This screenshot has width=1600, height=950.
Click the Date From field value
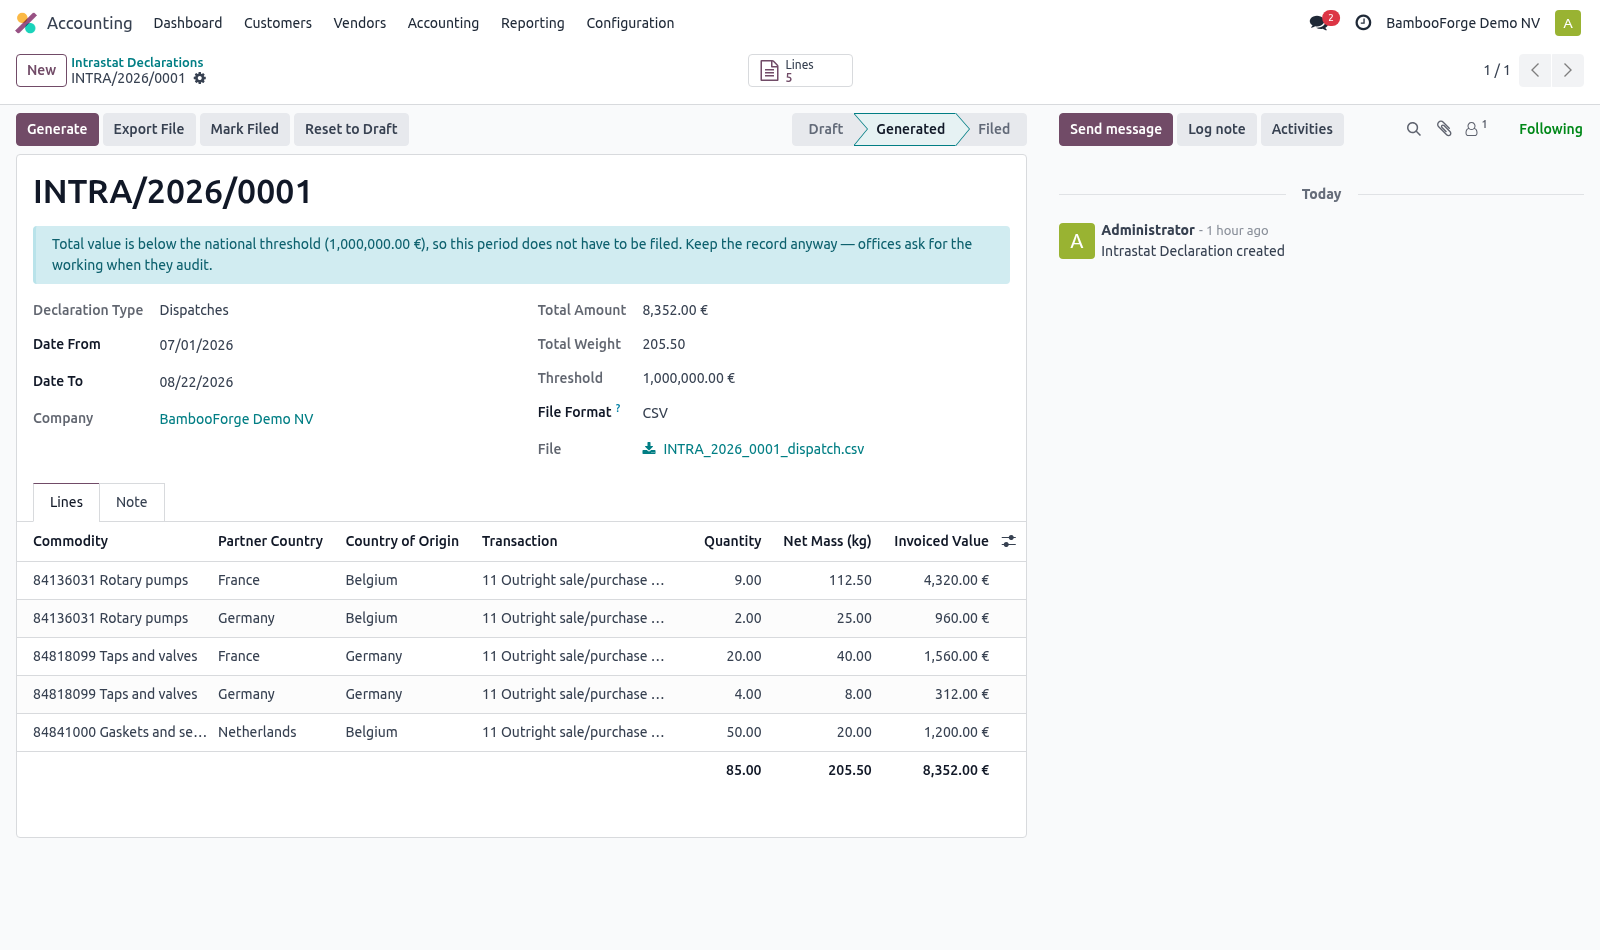[x=196, y=345]
